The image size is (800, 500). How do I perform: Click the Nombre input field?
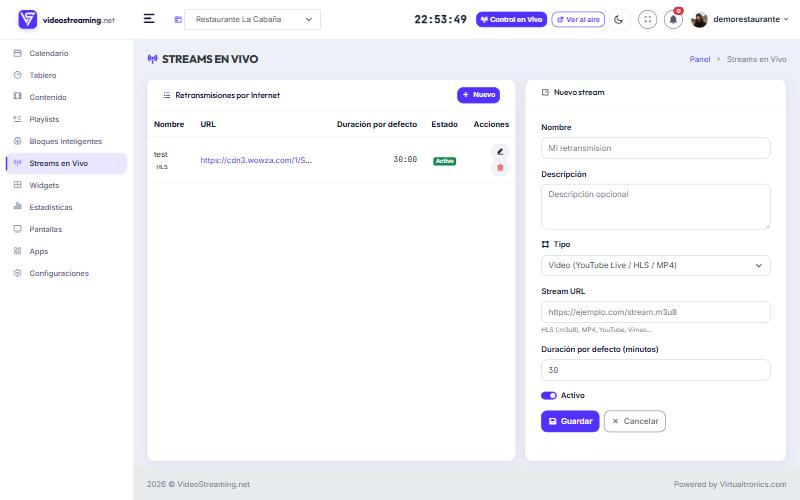(x=655, y=148)
